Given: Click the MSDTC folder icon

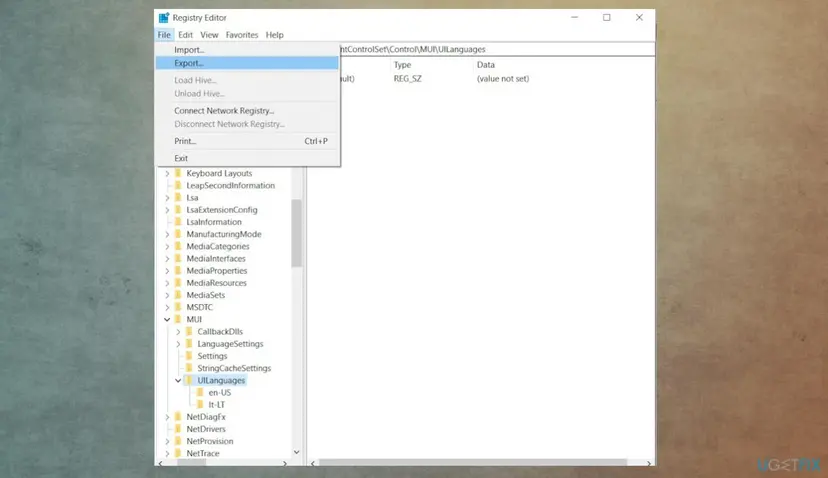Looking at the screenshot, I should (x=178, y=307).
